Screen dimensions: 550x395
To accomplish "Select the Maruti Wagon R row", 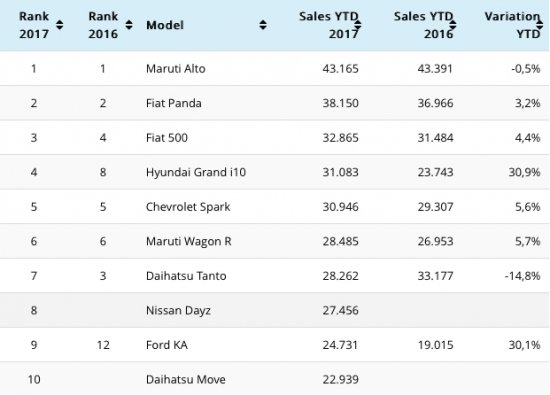I will [x=275, y=241].
